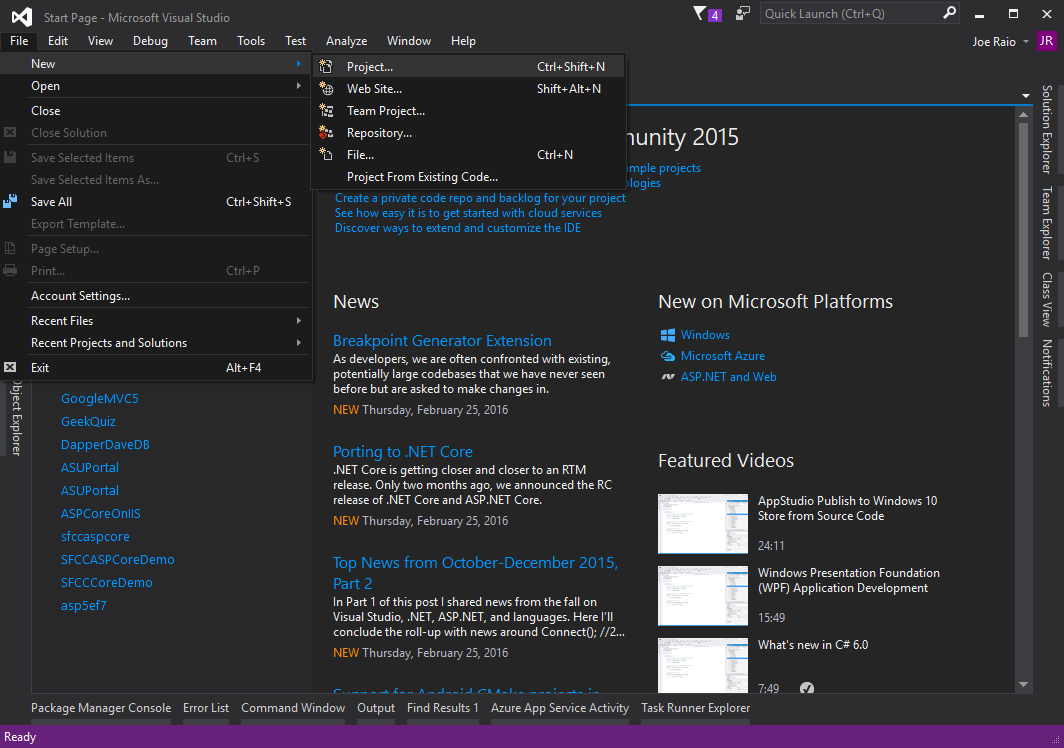The width and height of the screenshot is (1064, 748).
Task: Click the ASP.NET and Web icon
Action: tap(668, 377)
